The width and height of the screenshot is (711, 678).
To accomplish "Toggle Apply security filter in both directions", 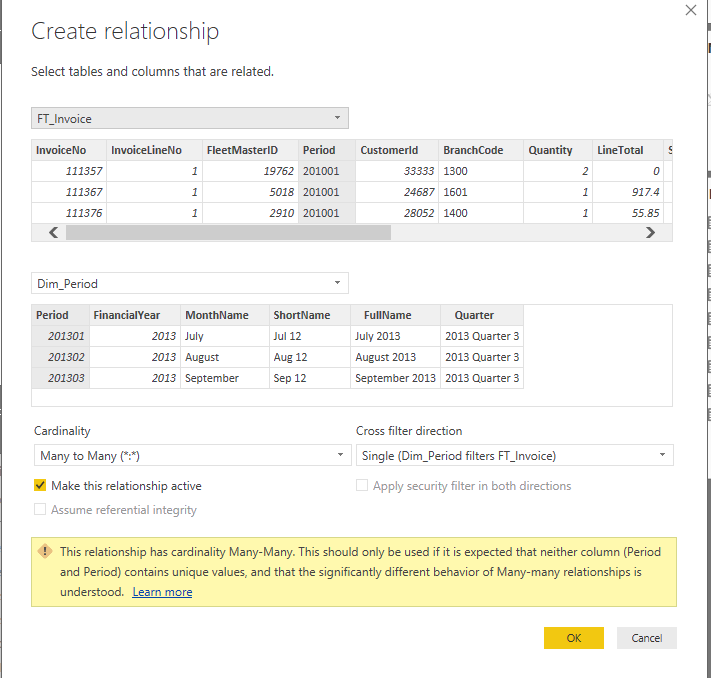I will 362,485.
